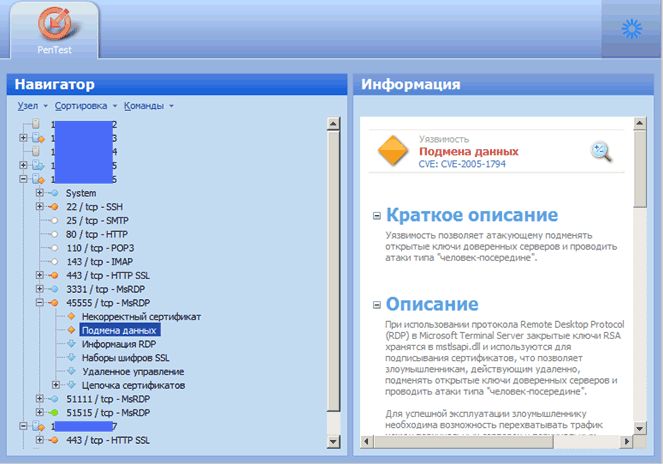Click the blue diamond icon beside Информация RDP
This screenshot has height=464, width=663.
coord(71,343)
